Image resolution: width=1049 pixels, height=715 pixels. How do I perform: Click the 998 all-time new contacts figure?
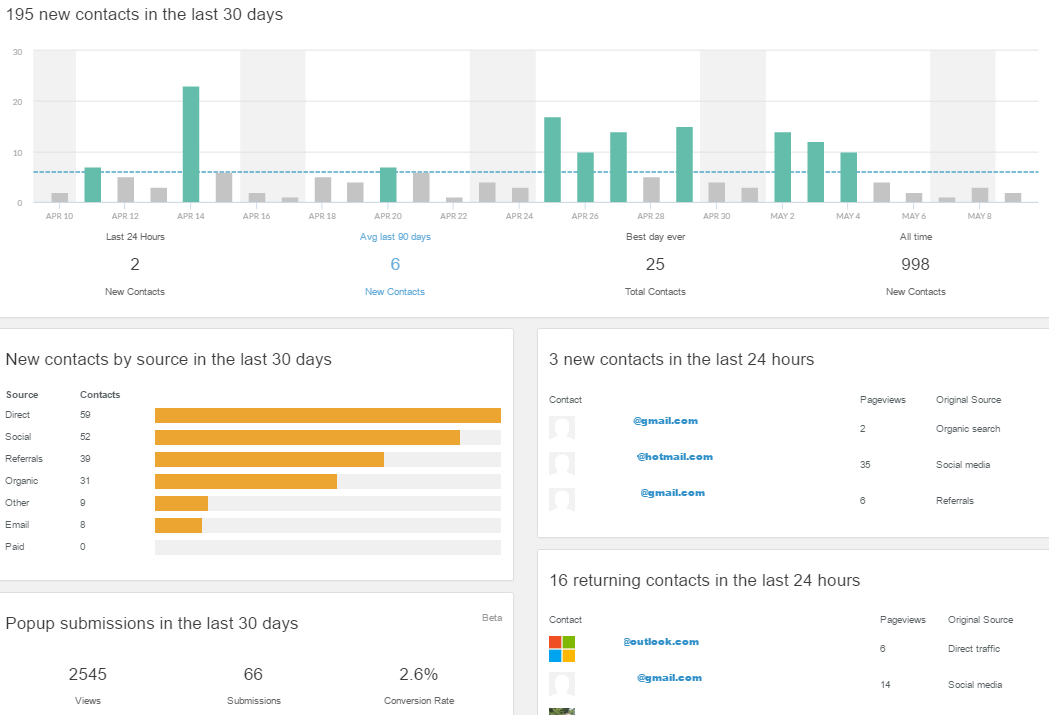pyautogui.click(x=915, y=264)
